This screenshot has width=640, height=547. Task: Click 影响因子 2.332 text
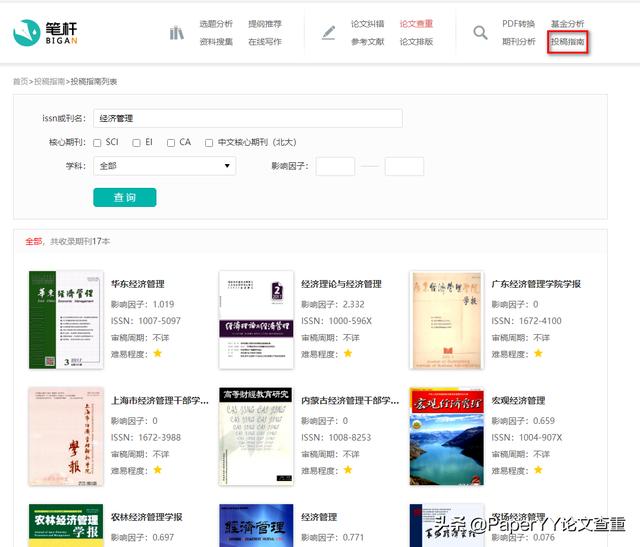tap(333, 304)
